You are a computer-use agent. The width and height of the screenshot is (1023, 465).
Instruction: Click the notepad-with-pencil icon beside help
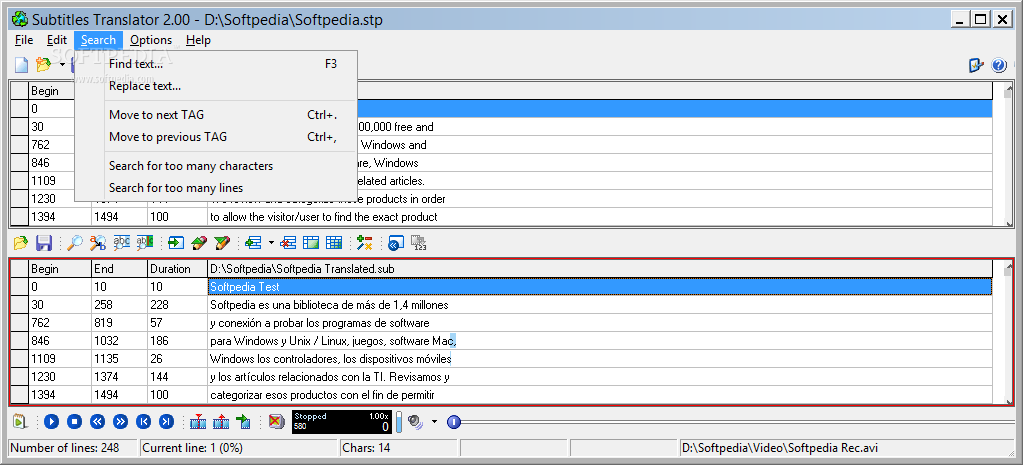point(976,65)
